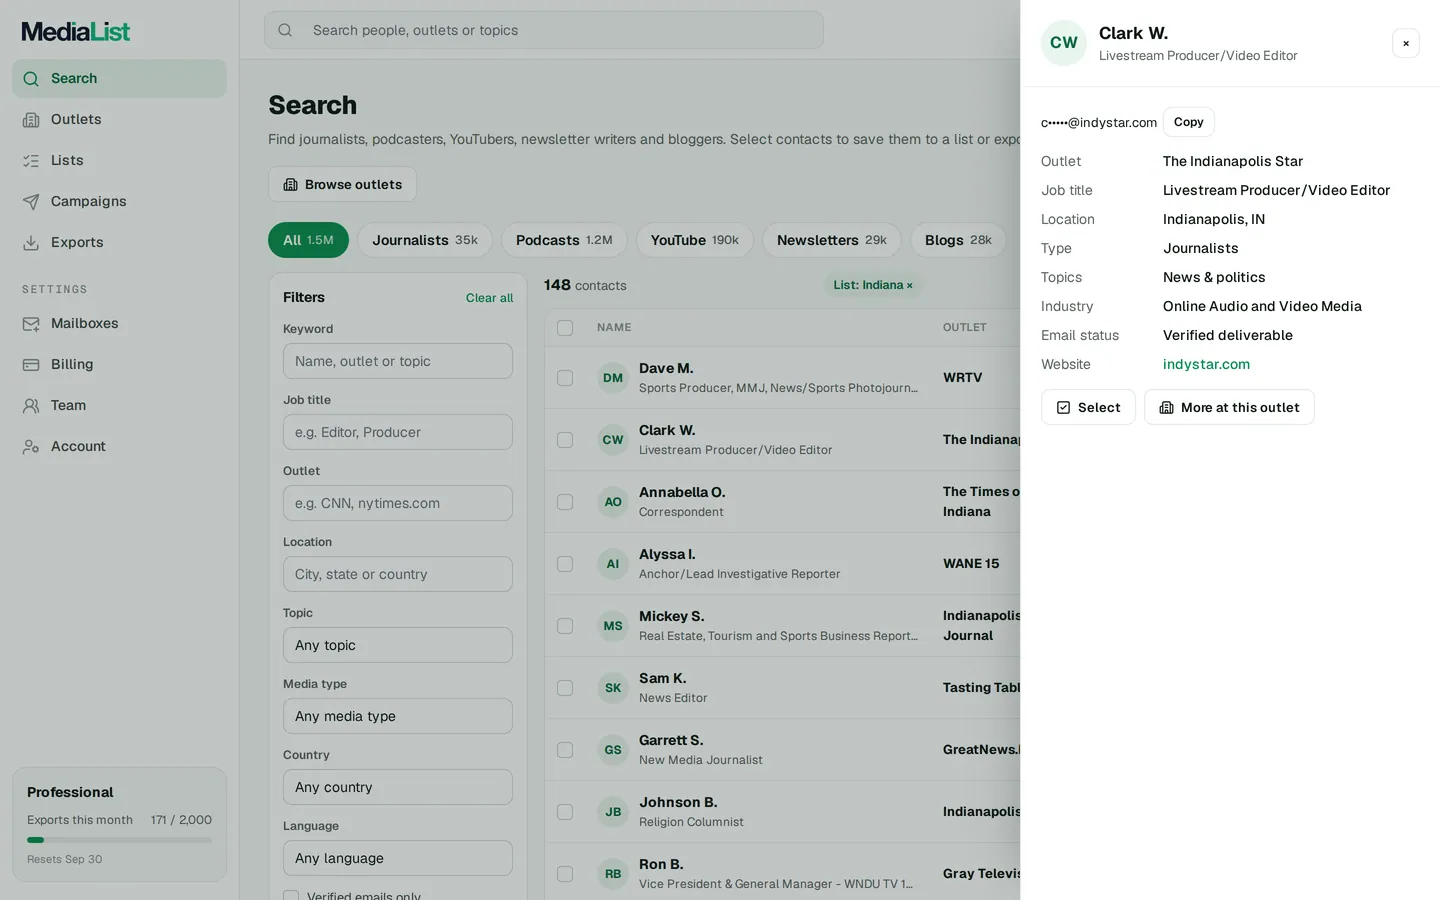
Task: Check the box for Clark W. row
Action: point(565,440)
